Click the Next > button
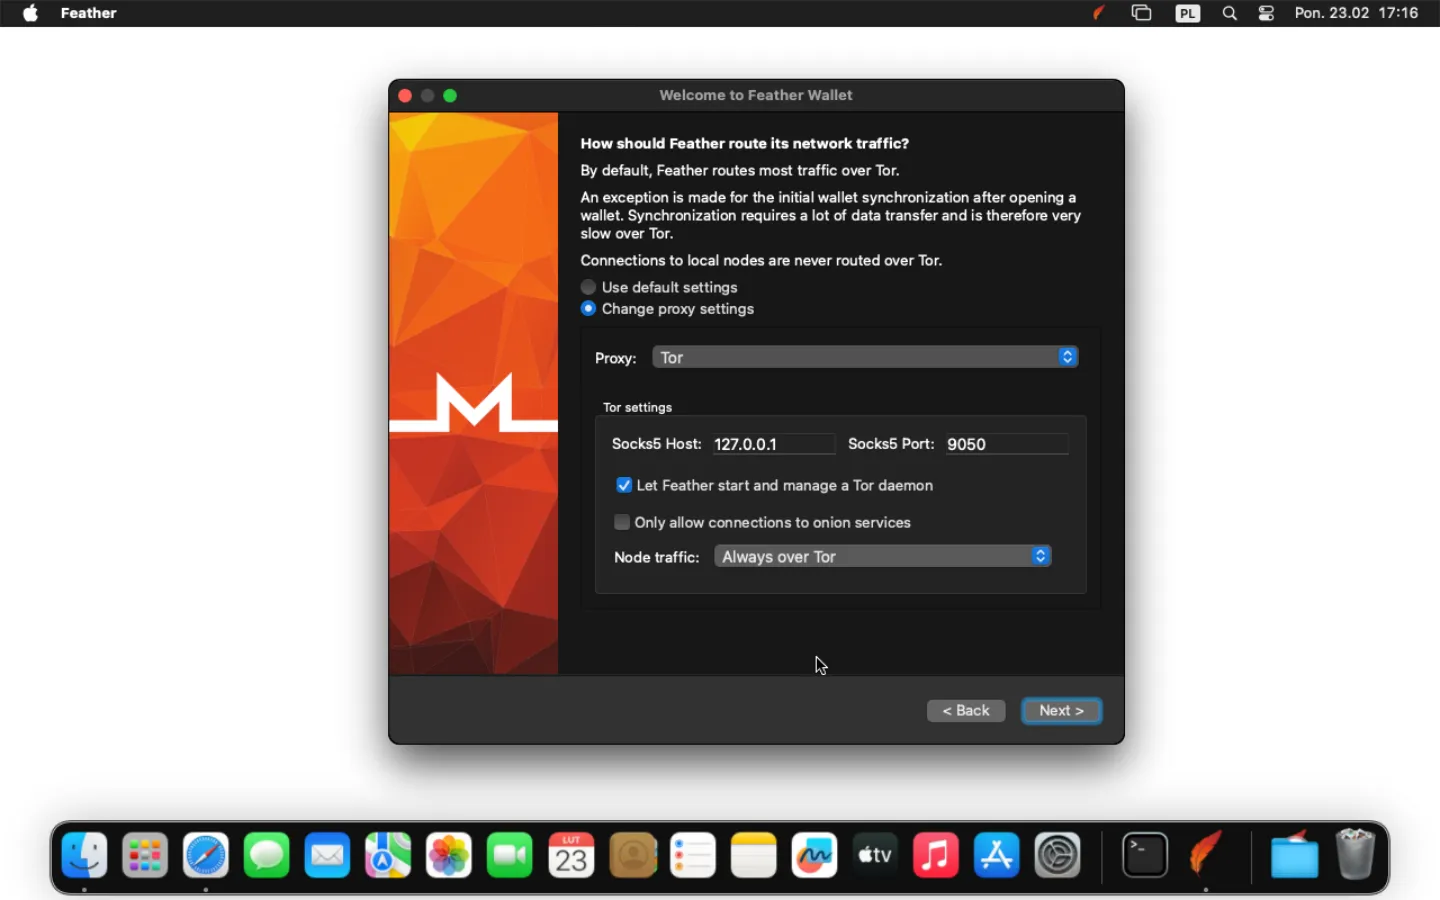Image resolution: width=1440 pixels, height=900 pixels. (1062, 711)
